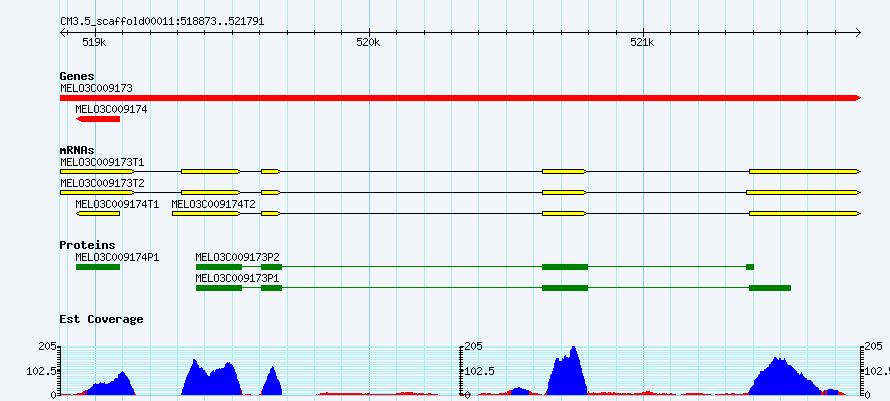The height and width of the screenshot is (401, 890).
Task: Select the first green segment under MELO3C009173P2
Action: pyautogui.click(x=219, y=267)
